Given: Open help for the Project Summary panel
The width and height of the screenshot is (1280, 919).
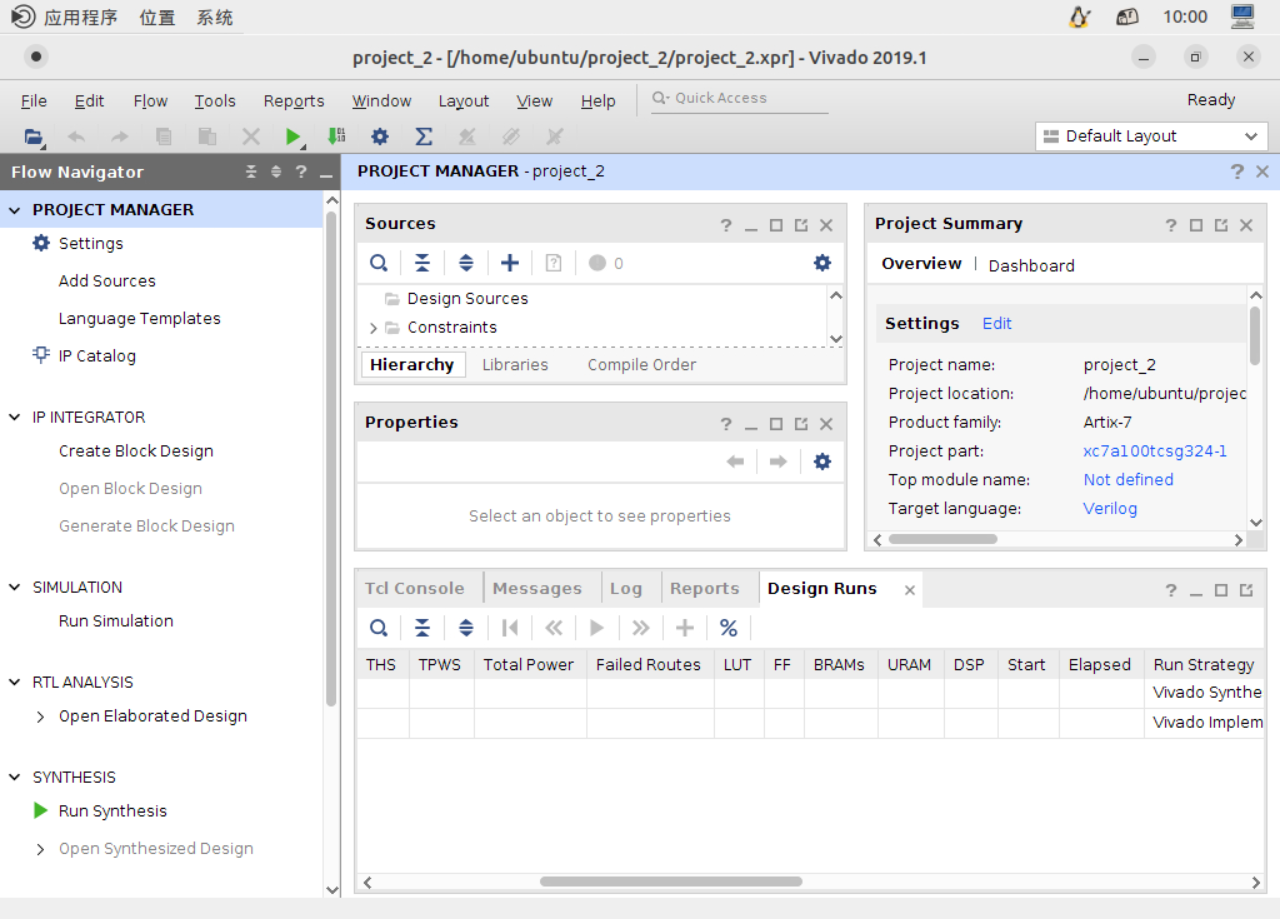Looking at the screenshot, I should [x=1171, y=225].
